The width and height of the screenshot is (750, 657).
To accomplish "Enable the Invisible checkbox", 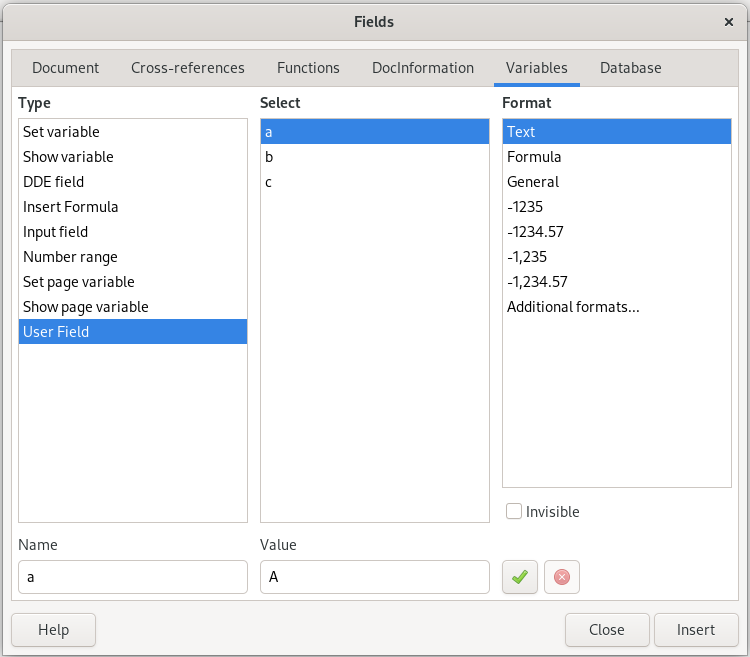I will coord(515,512).
